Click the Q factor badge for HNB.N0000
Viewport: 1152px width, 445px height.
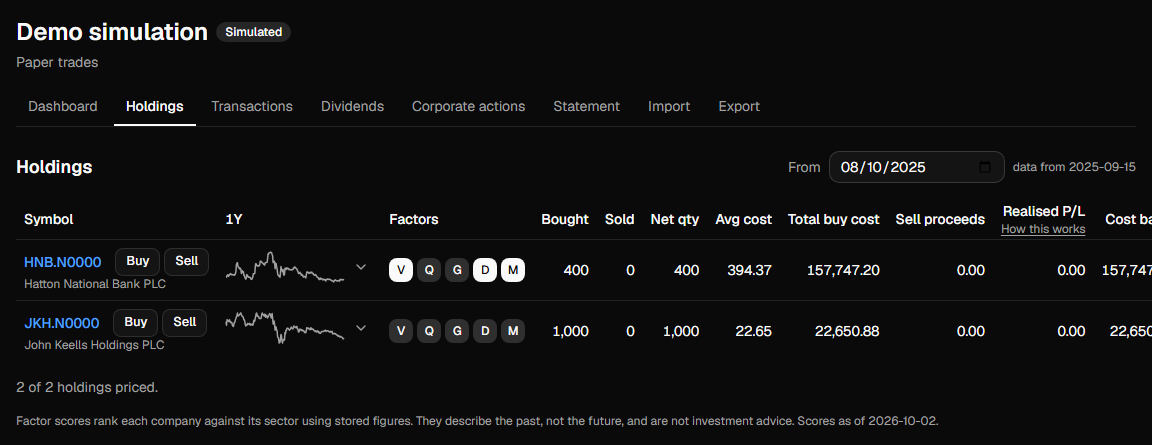pos(429,270)
